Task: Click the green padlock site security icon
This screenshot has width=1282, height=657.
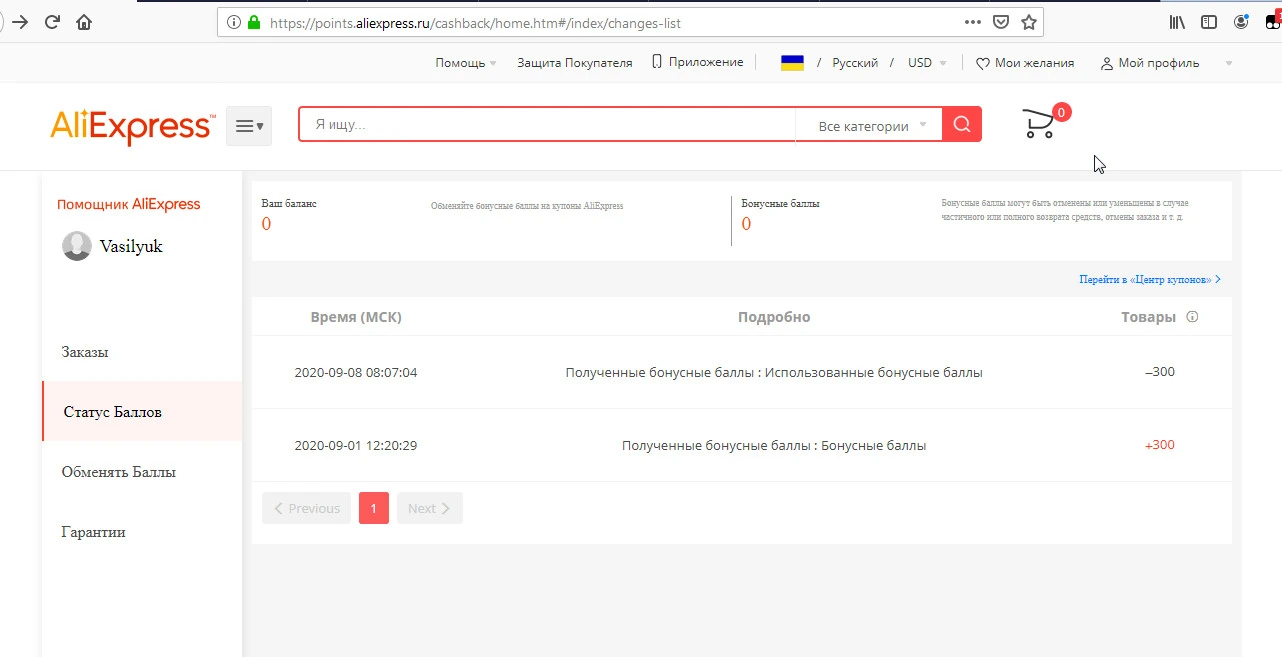Action: [x=254, y=22]
